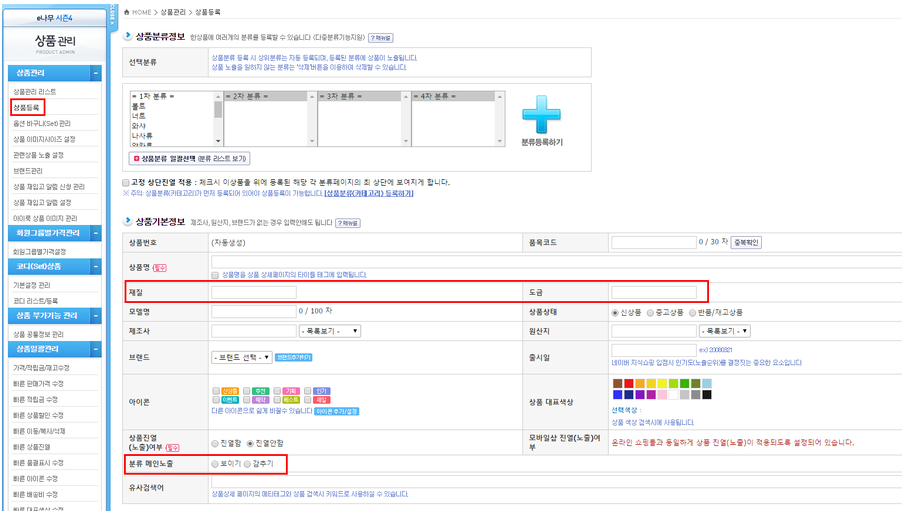Select the 진열함 radio option

click(215, 443)
